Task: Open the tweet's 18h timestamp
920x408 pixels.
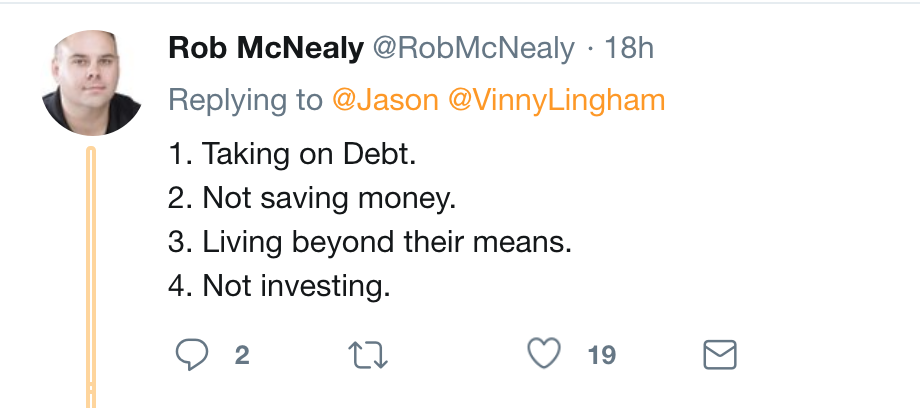Action: 630,48
